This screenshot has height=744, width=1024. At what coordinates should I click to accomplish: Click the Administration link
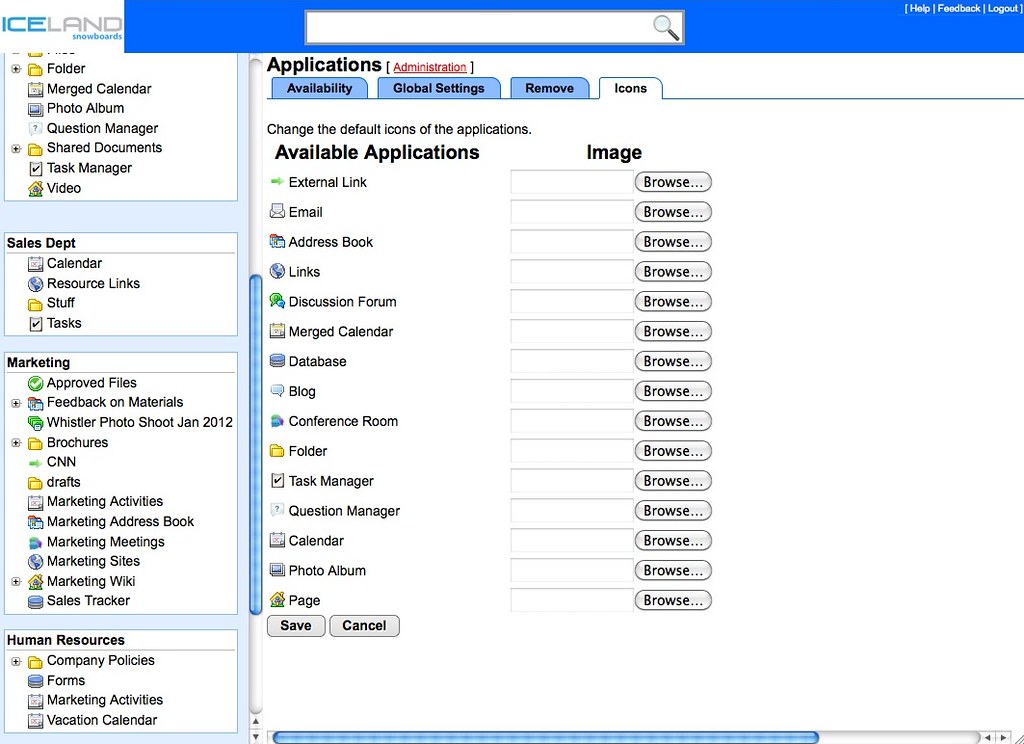tap(430, 67)
